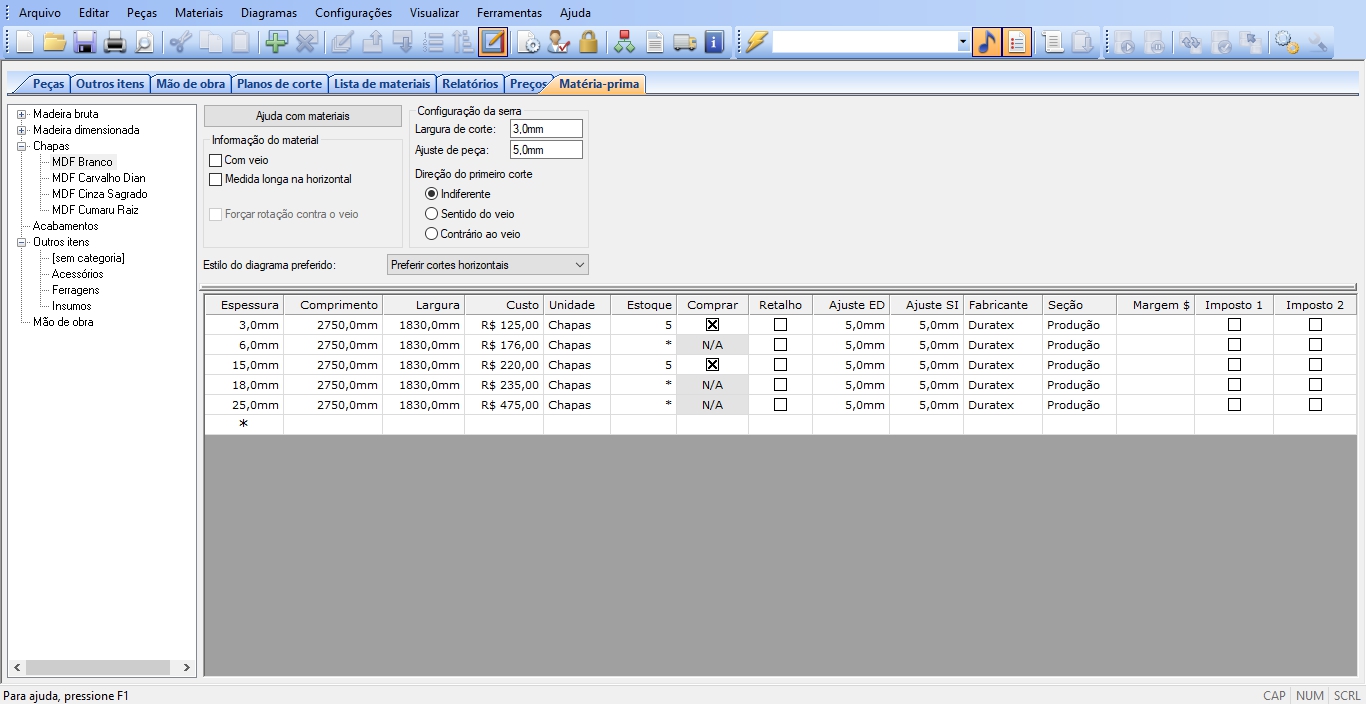Open the Ferramentas menu
The height and width of the screenshot is (704, 1366).
[509, 13]
